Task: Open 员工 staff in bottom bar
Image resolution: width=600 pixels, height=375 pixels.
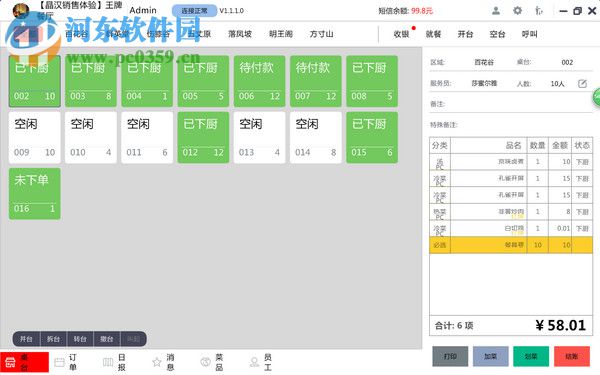Action: tap(261, 362)
